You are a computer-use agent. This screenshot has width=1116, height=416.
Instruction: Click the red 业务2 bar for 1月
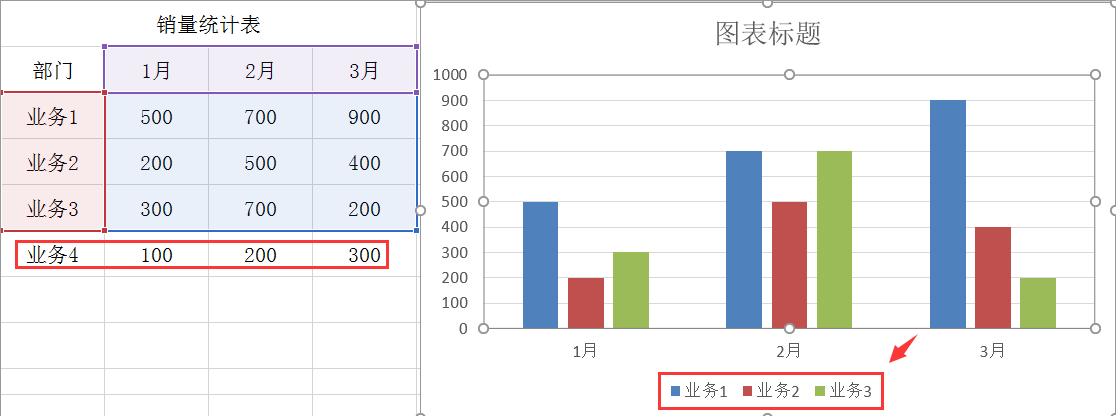point(586,303)
